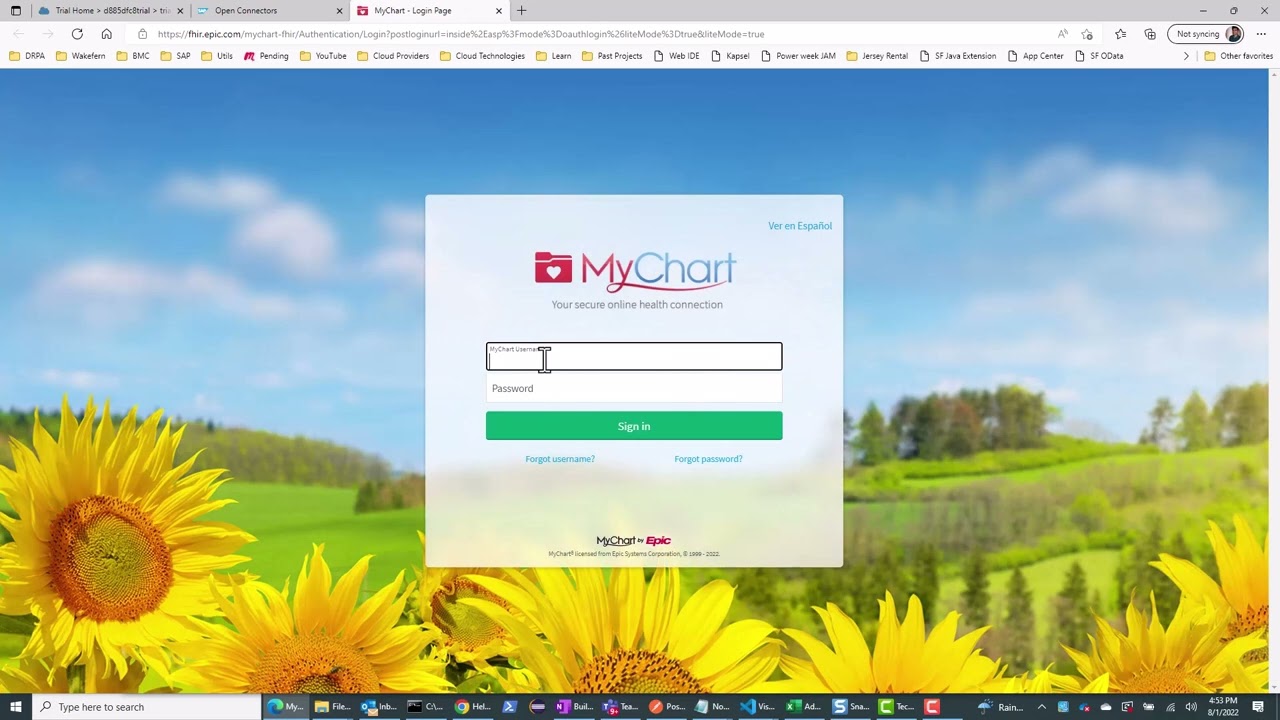Click the taskbar search box

click(x=147, y=707)
